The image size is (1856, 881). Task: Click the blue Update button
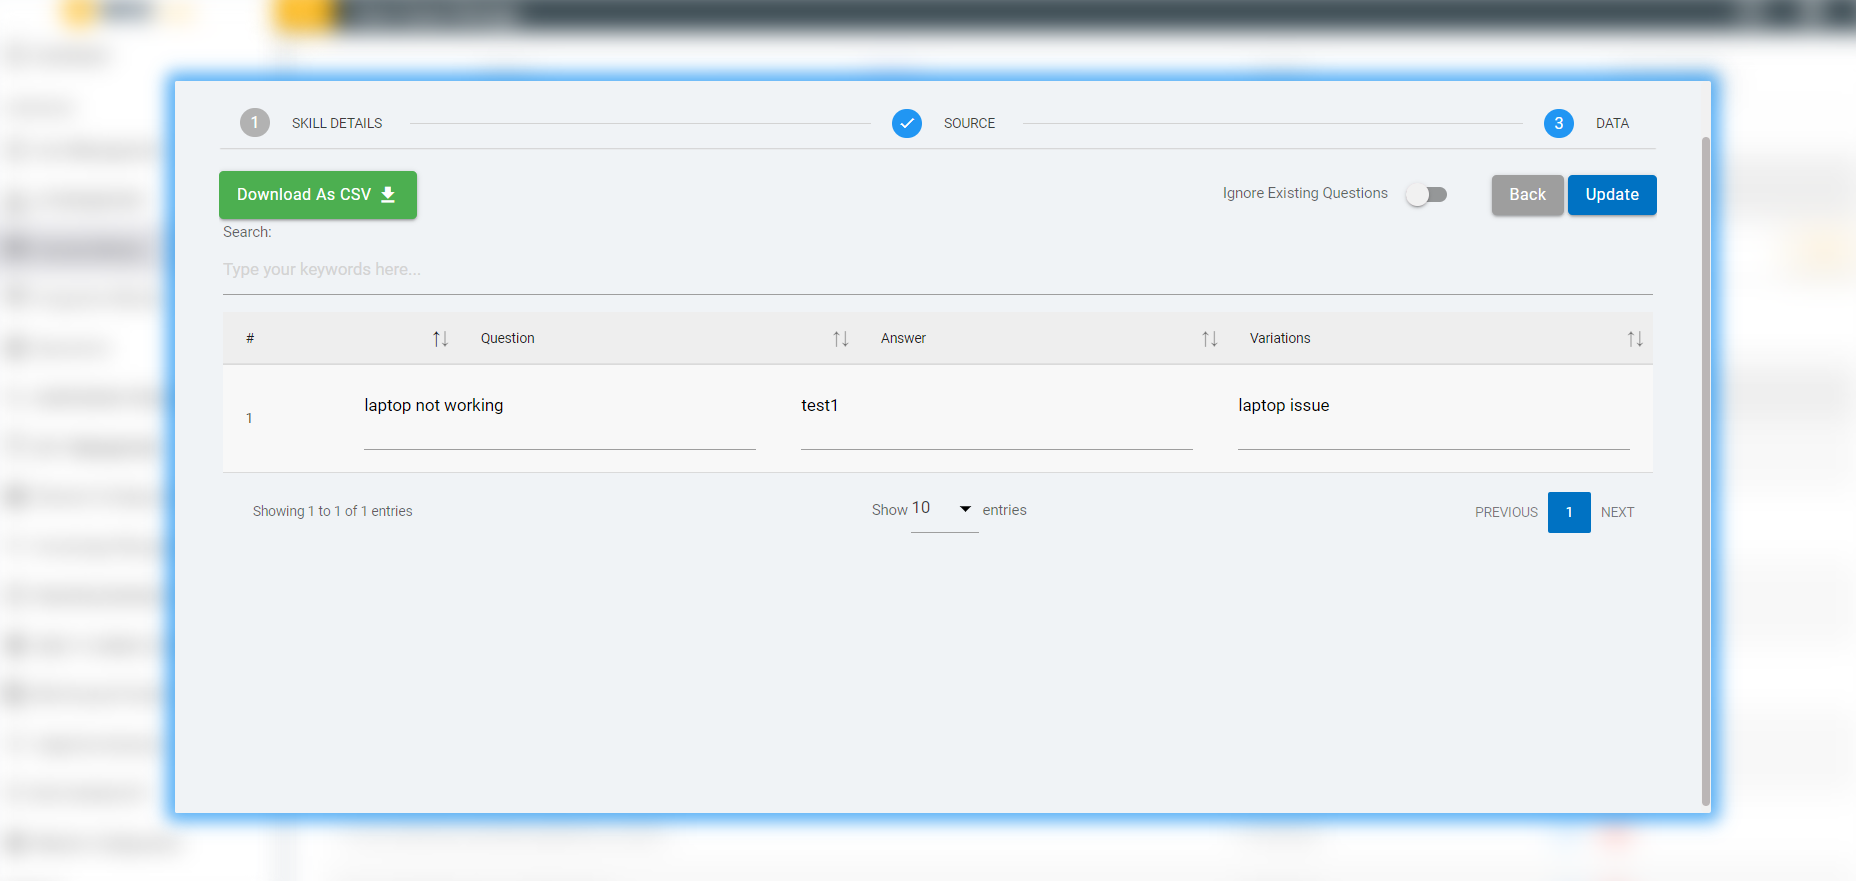(1612, 195)
